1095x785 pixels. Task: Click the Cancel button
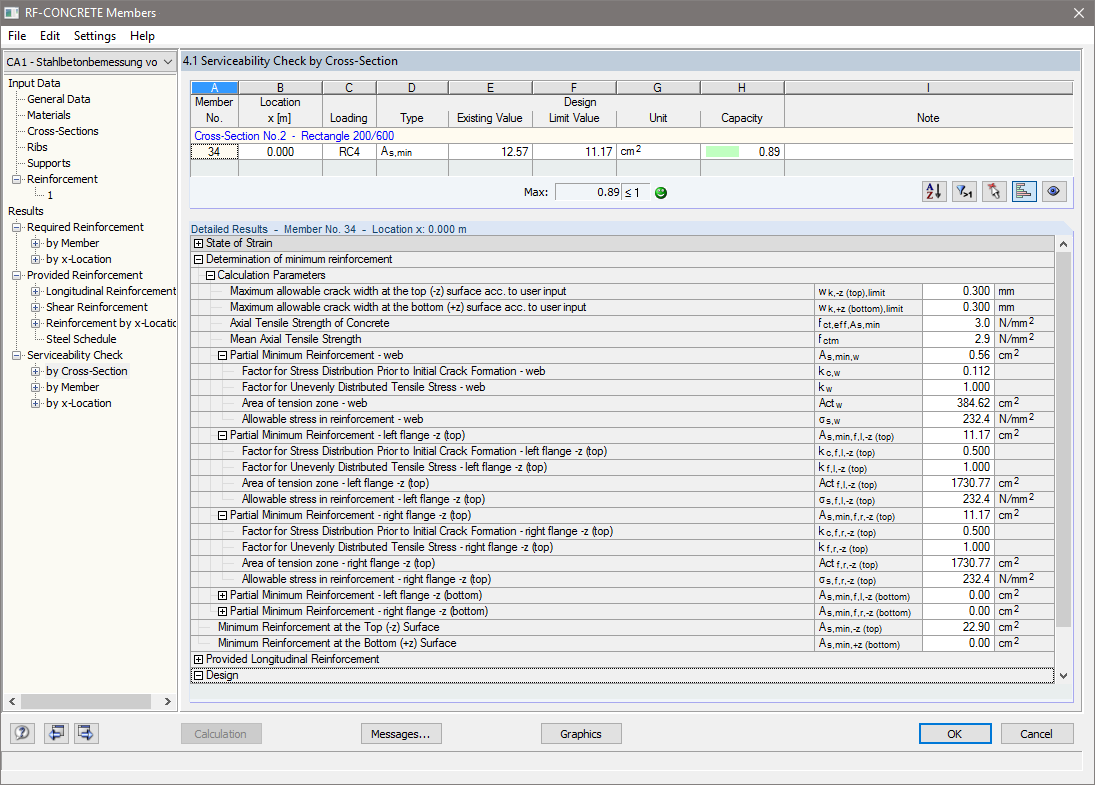pyautogui.click(x=1036, y=733)
